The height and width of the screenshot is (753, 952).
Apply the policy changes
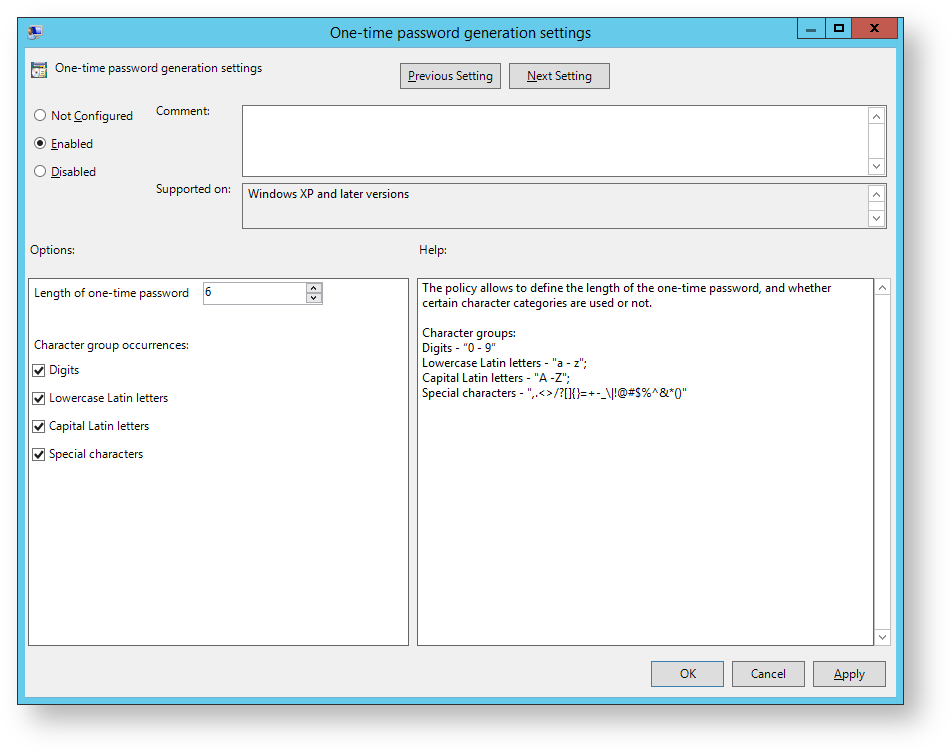849,674
